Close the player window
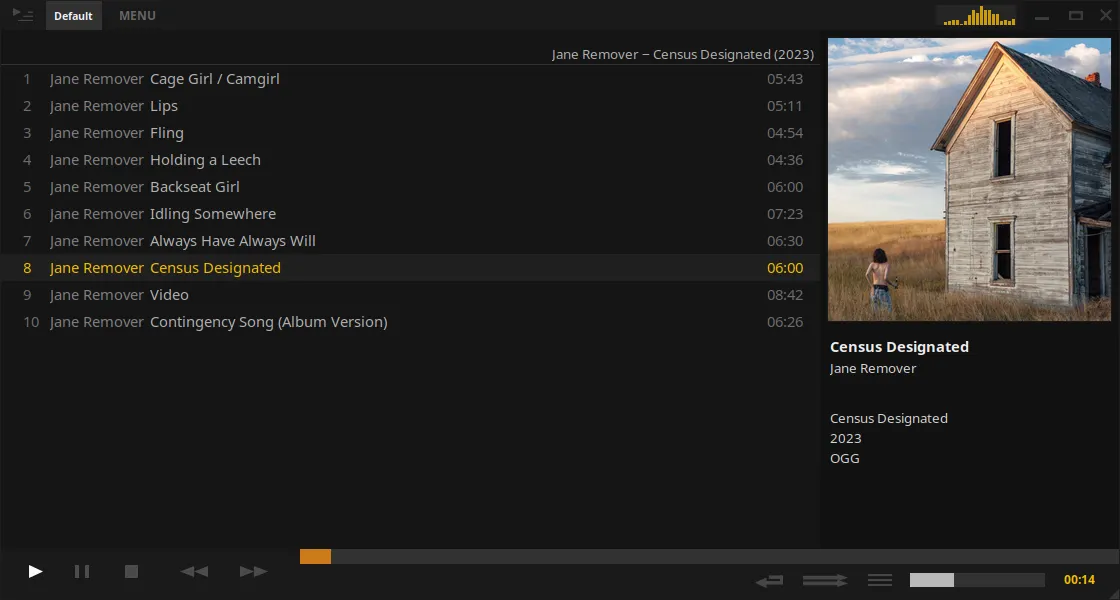1120x600 pixels. point(1105,15)
